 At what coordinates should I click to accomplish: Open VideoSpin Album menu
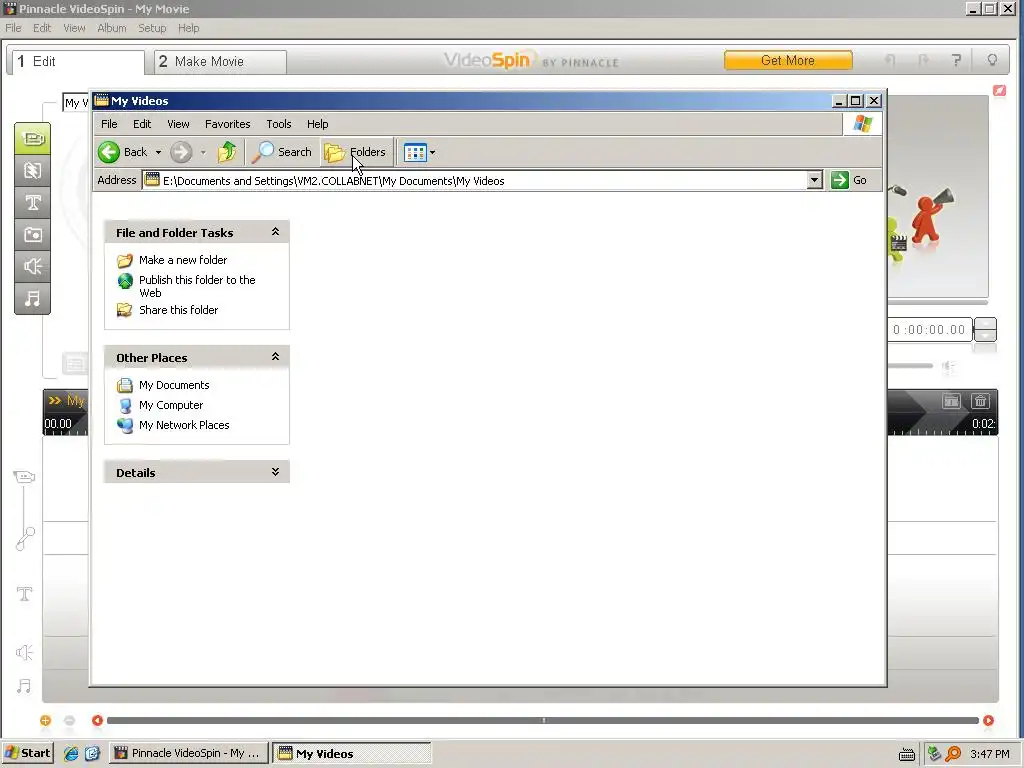tap(112, 28)
